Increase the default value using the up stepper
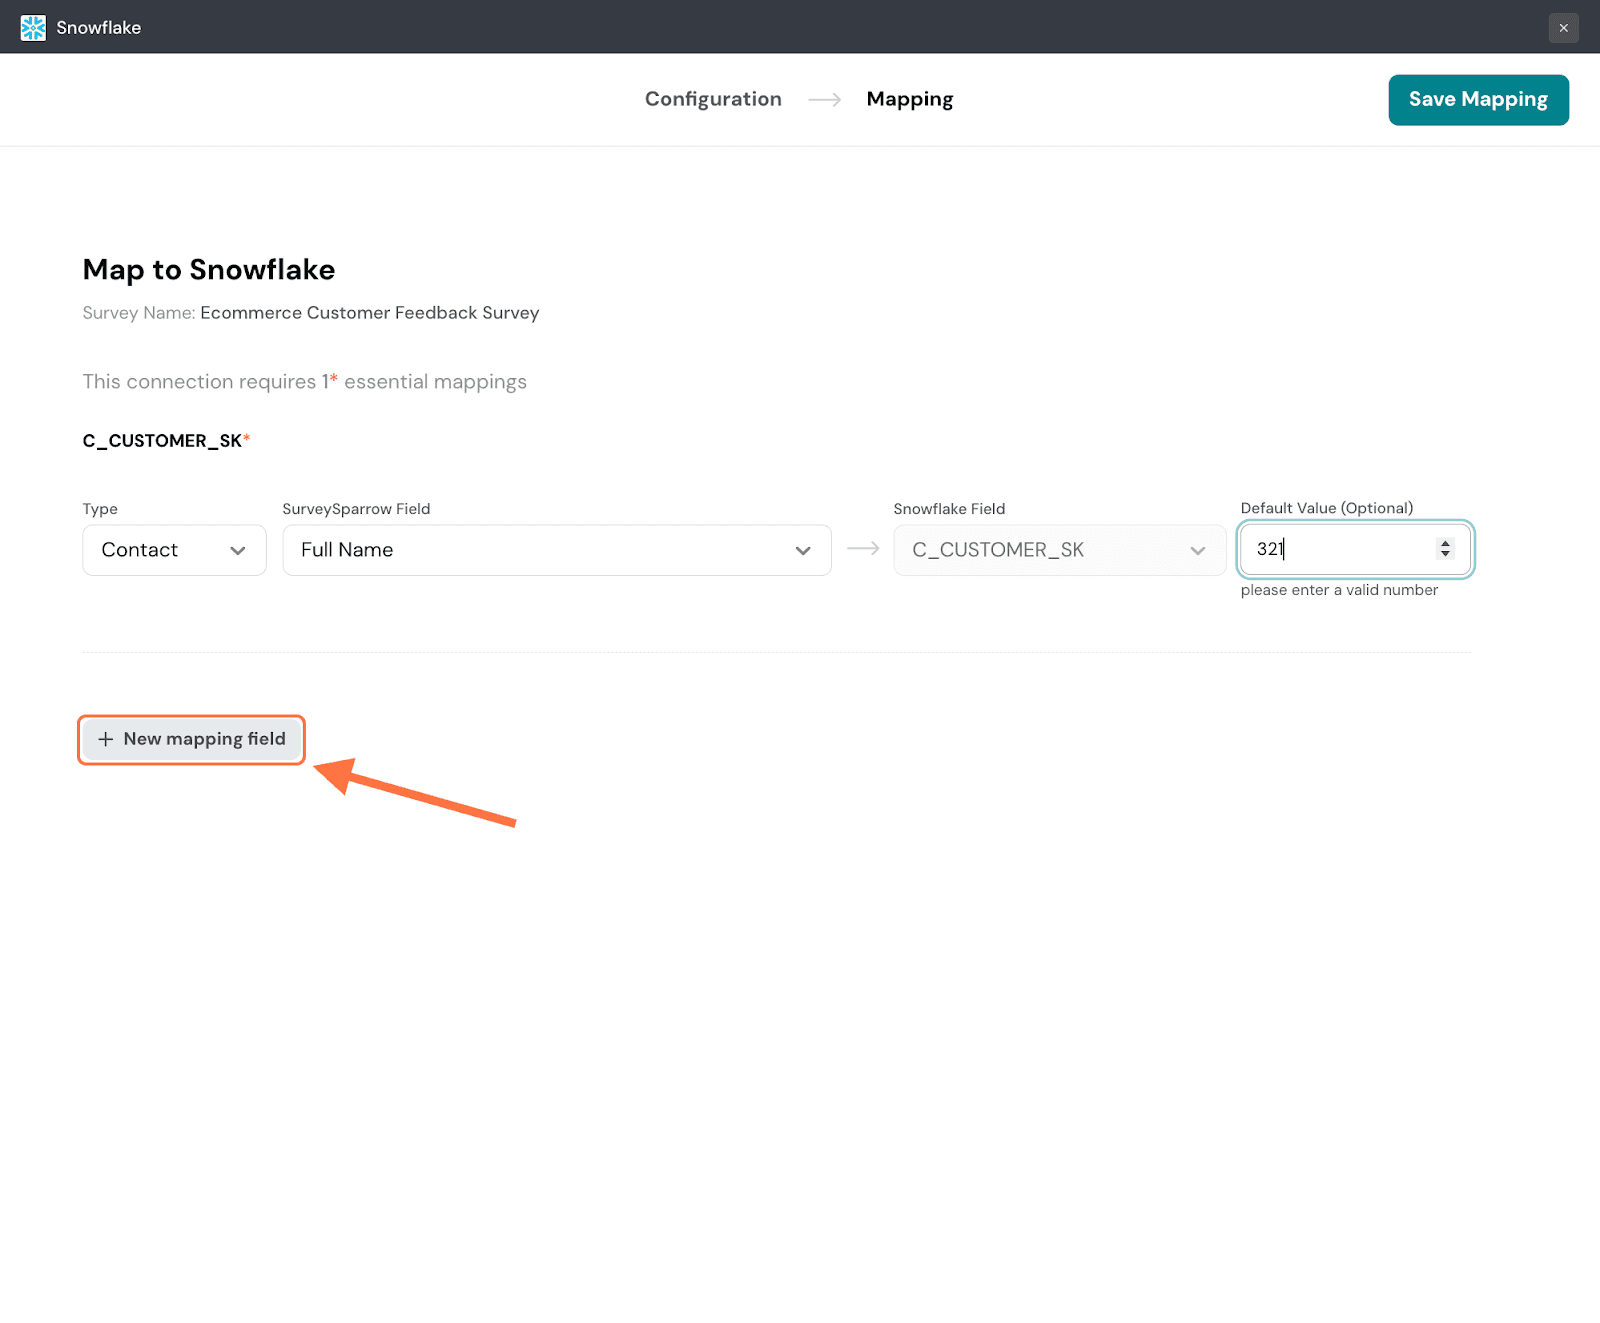Image resolution: width=1600 pixels, height=1323 pixels. [x=1445, y=543]
